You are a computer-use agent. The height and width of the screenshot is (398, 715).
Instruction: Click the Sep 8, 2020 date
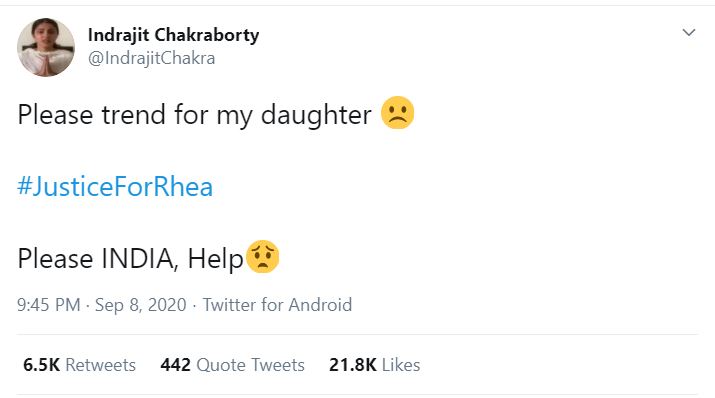click(140, 305)
